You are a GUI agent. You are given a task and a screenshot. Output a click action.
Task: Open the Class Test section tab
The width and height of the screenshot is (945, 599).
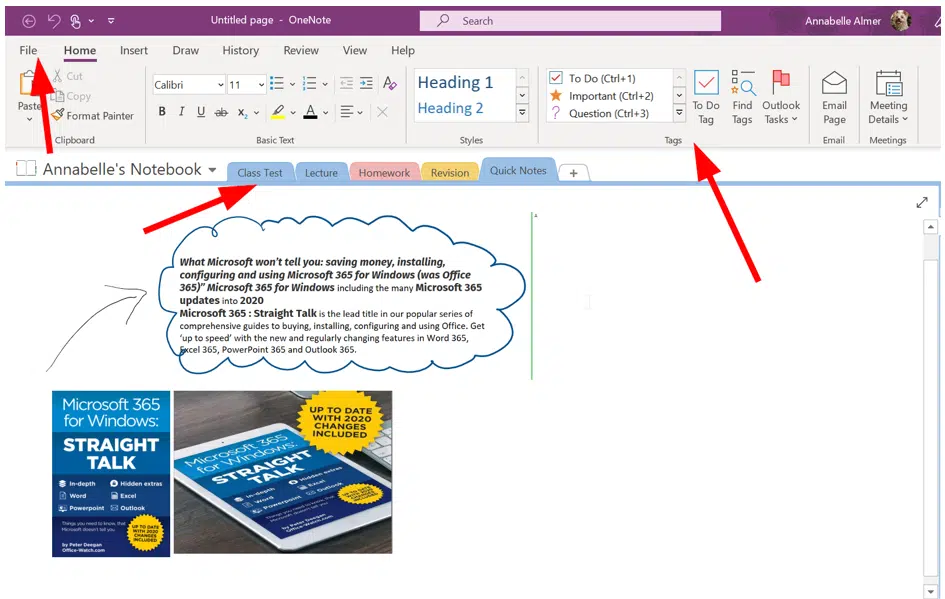coord(260,173)
